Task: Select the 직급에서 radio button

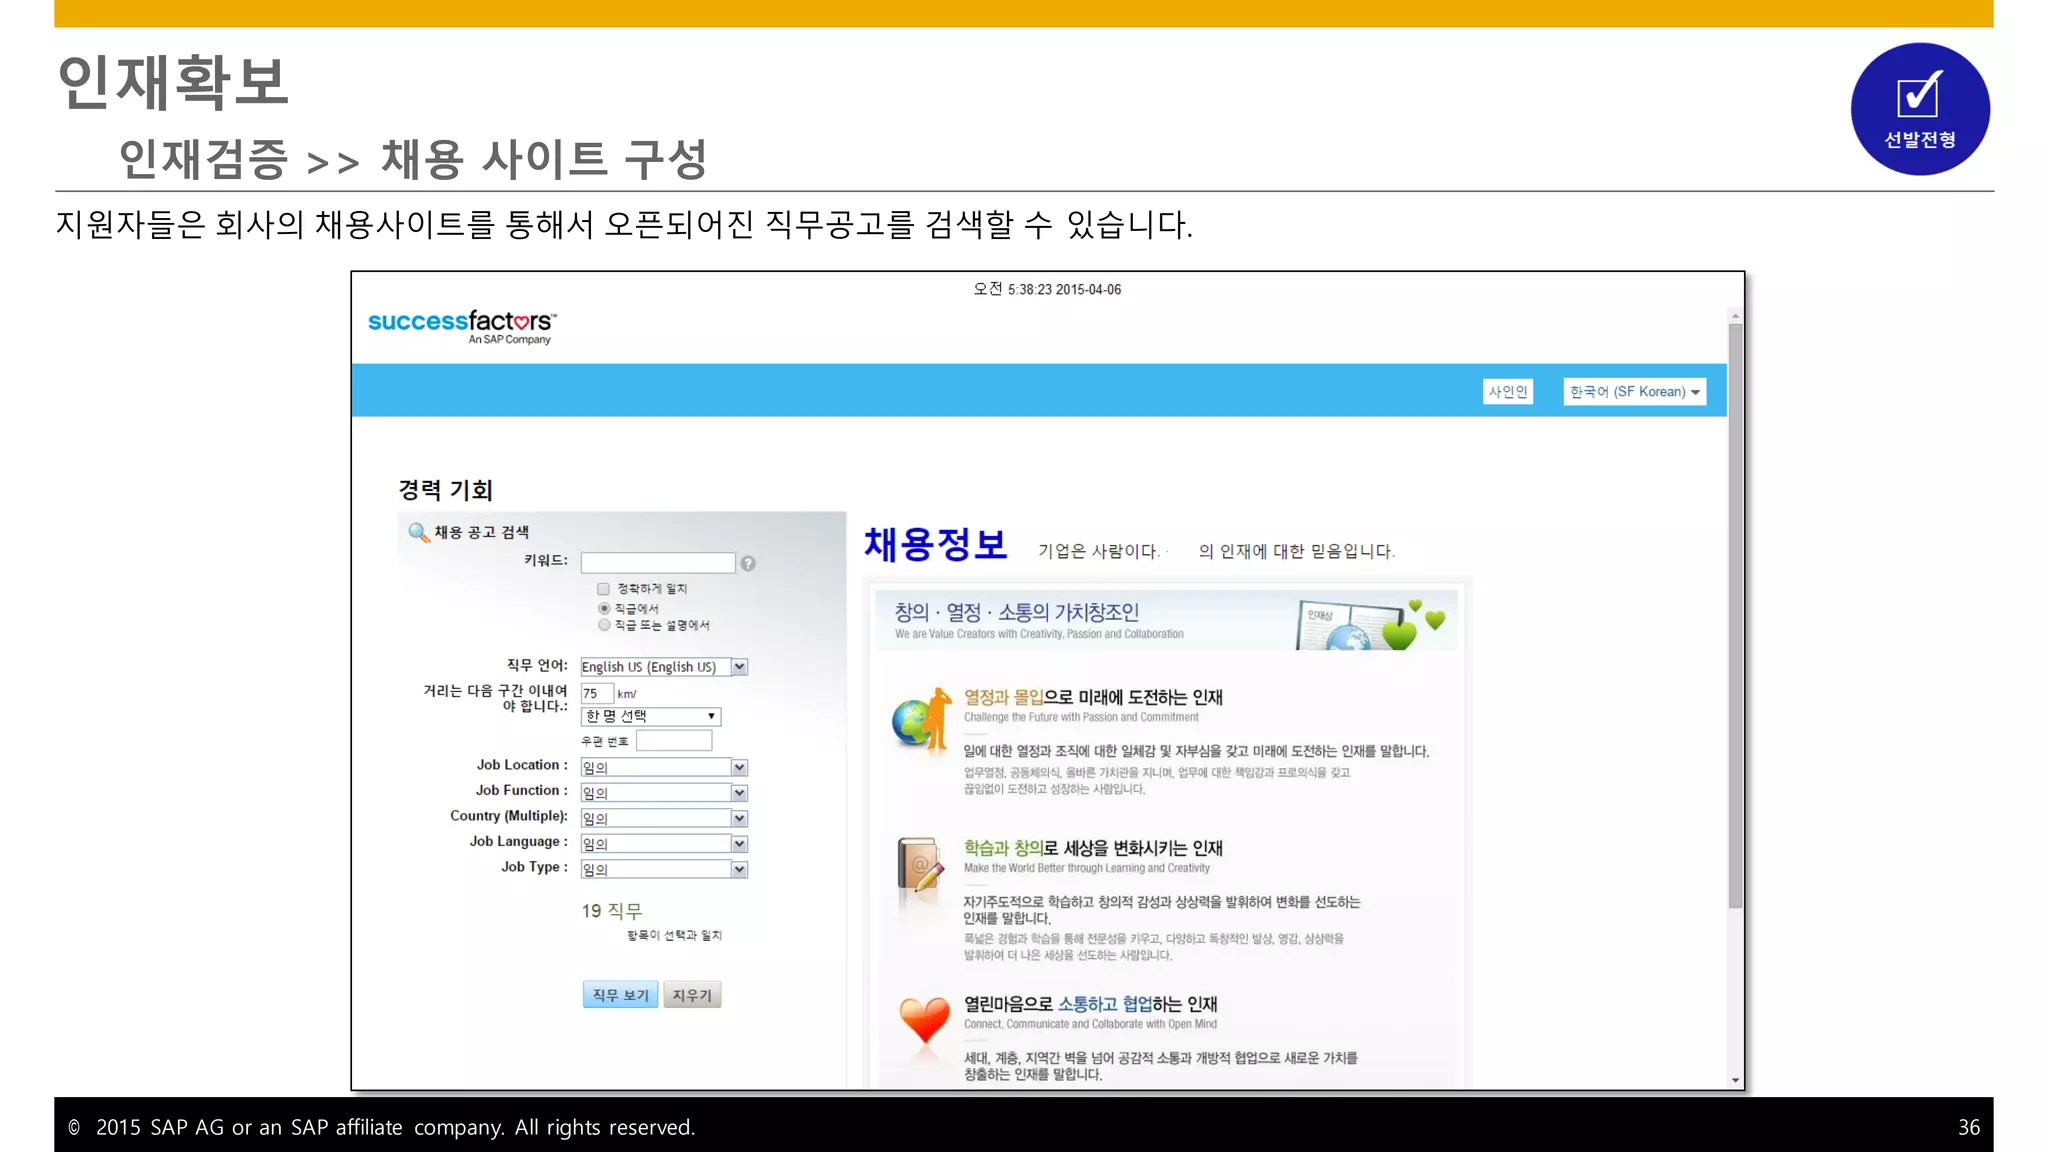Action: (x=604, y=608)
